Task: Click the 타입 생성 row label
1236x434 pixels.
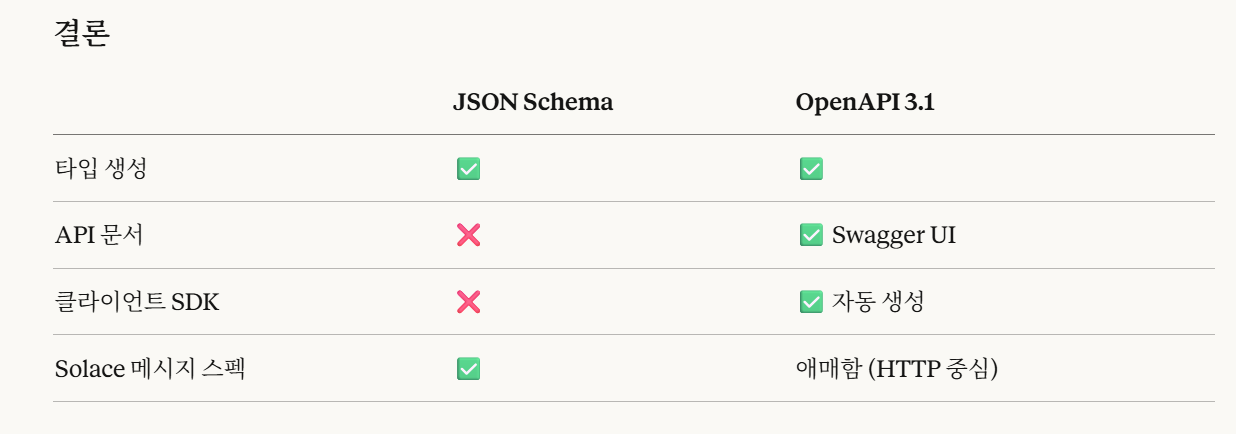Action: [100, 169]
